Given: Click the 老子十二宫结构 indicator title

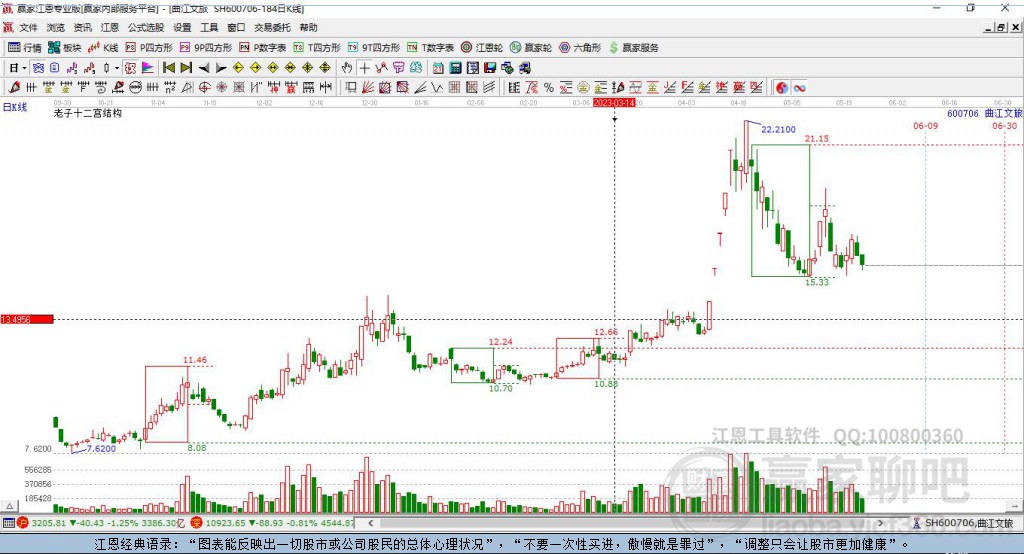Looking at the screenshot, I should tap(88, 113).
